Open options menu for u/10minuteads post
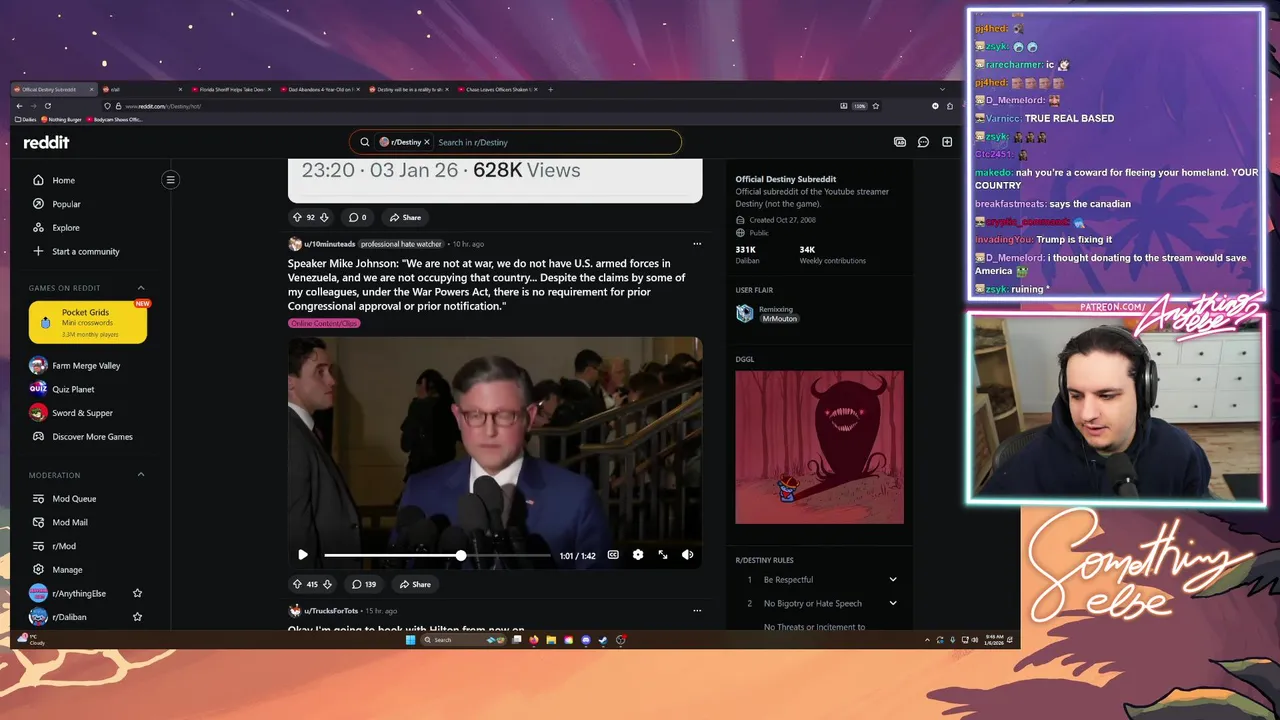Screen dimensions: 1280x720 point(697,244)
